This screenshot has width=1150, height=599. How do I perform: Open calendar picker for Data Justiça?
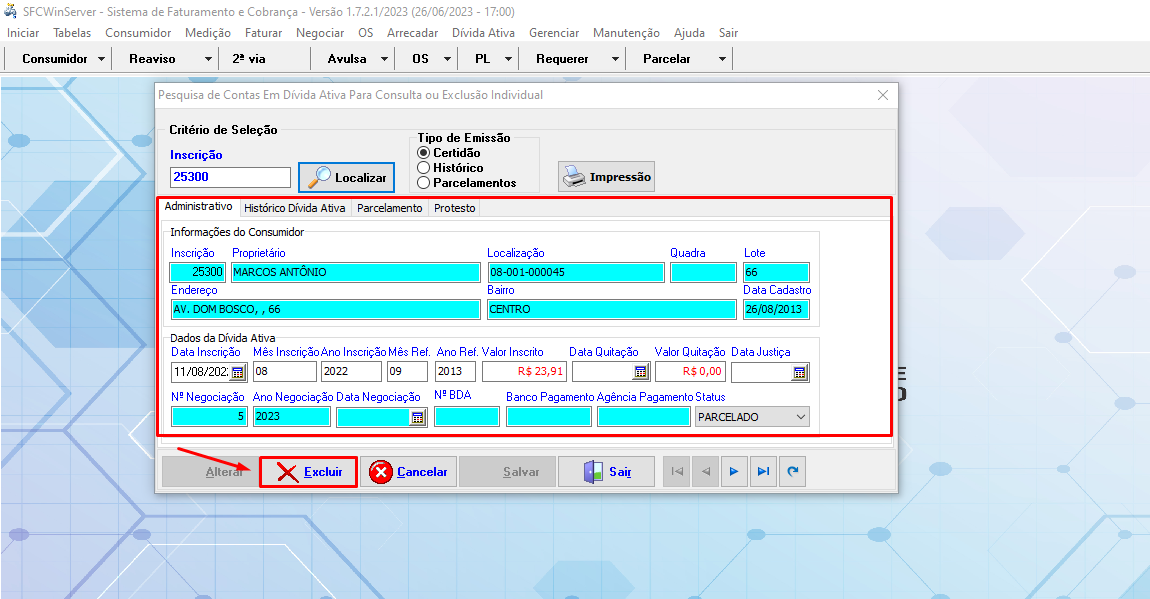pyautogui.click(x=799, y=372)
